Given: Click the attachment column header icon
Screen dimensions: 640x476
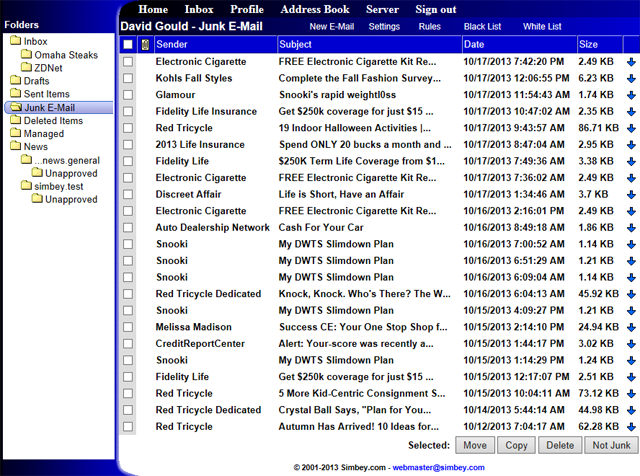Looking at the screenshot, I should tap(145, 45).
